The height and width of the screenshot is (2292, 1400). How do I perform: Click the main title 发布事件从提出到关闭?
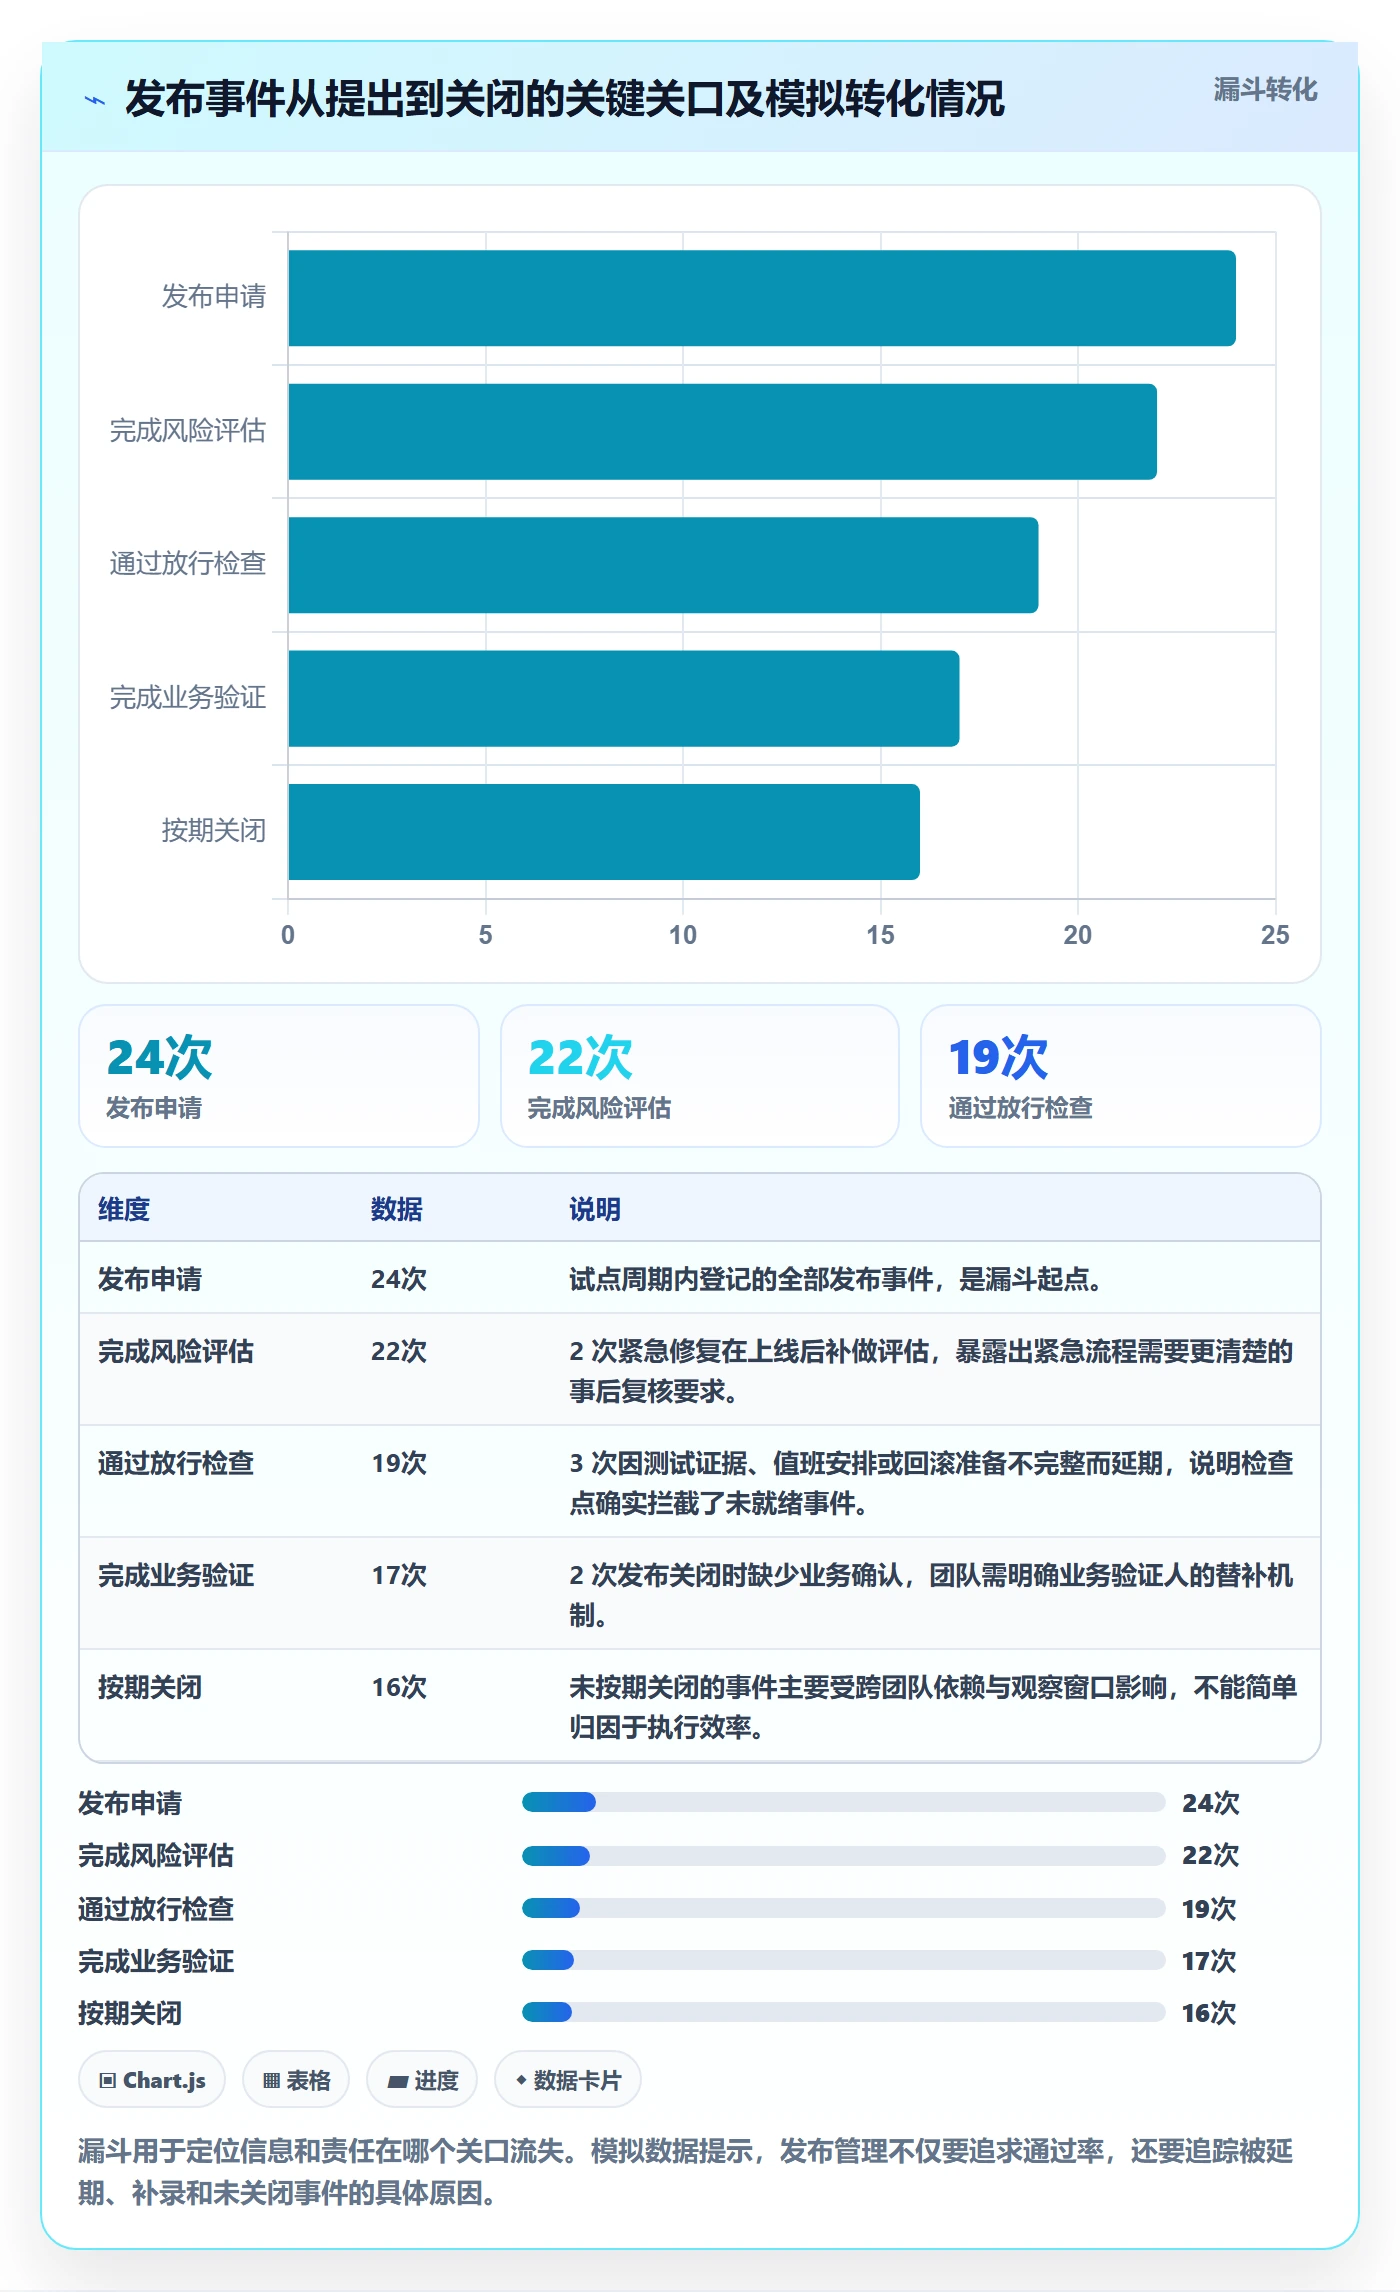564,99
